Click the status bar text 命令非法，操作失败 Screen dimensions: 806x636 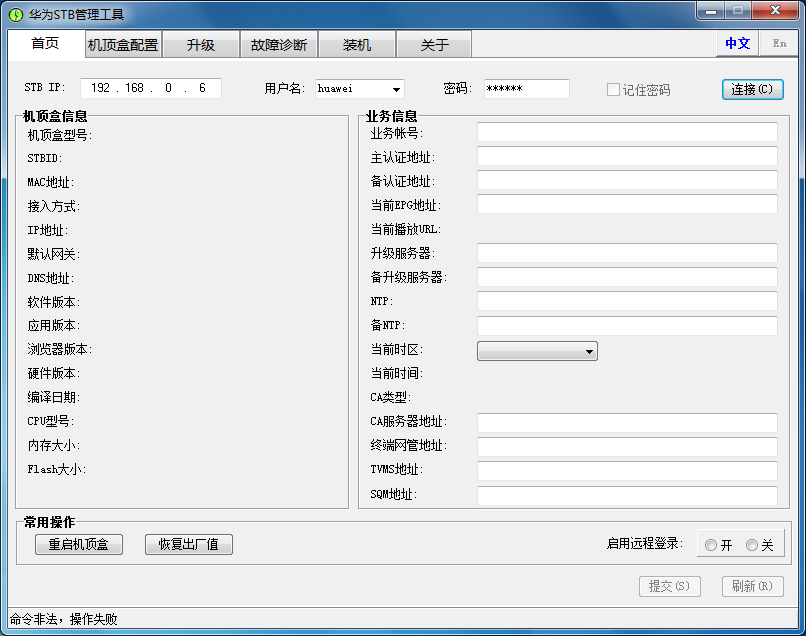(64, 619)
